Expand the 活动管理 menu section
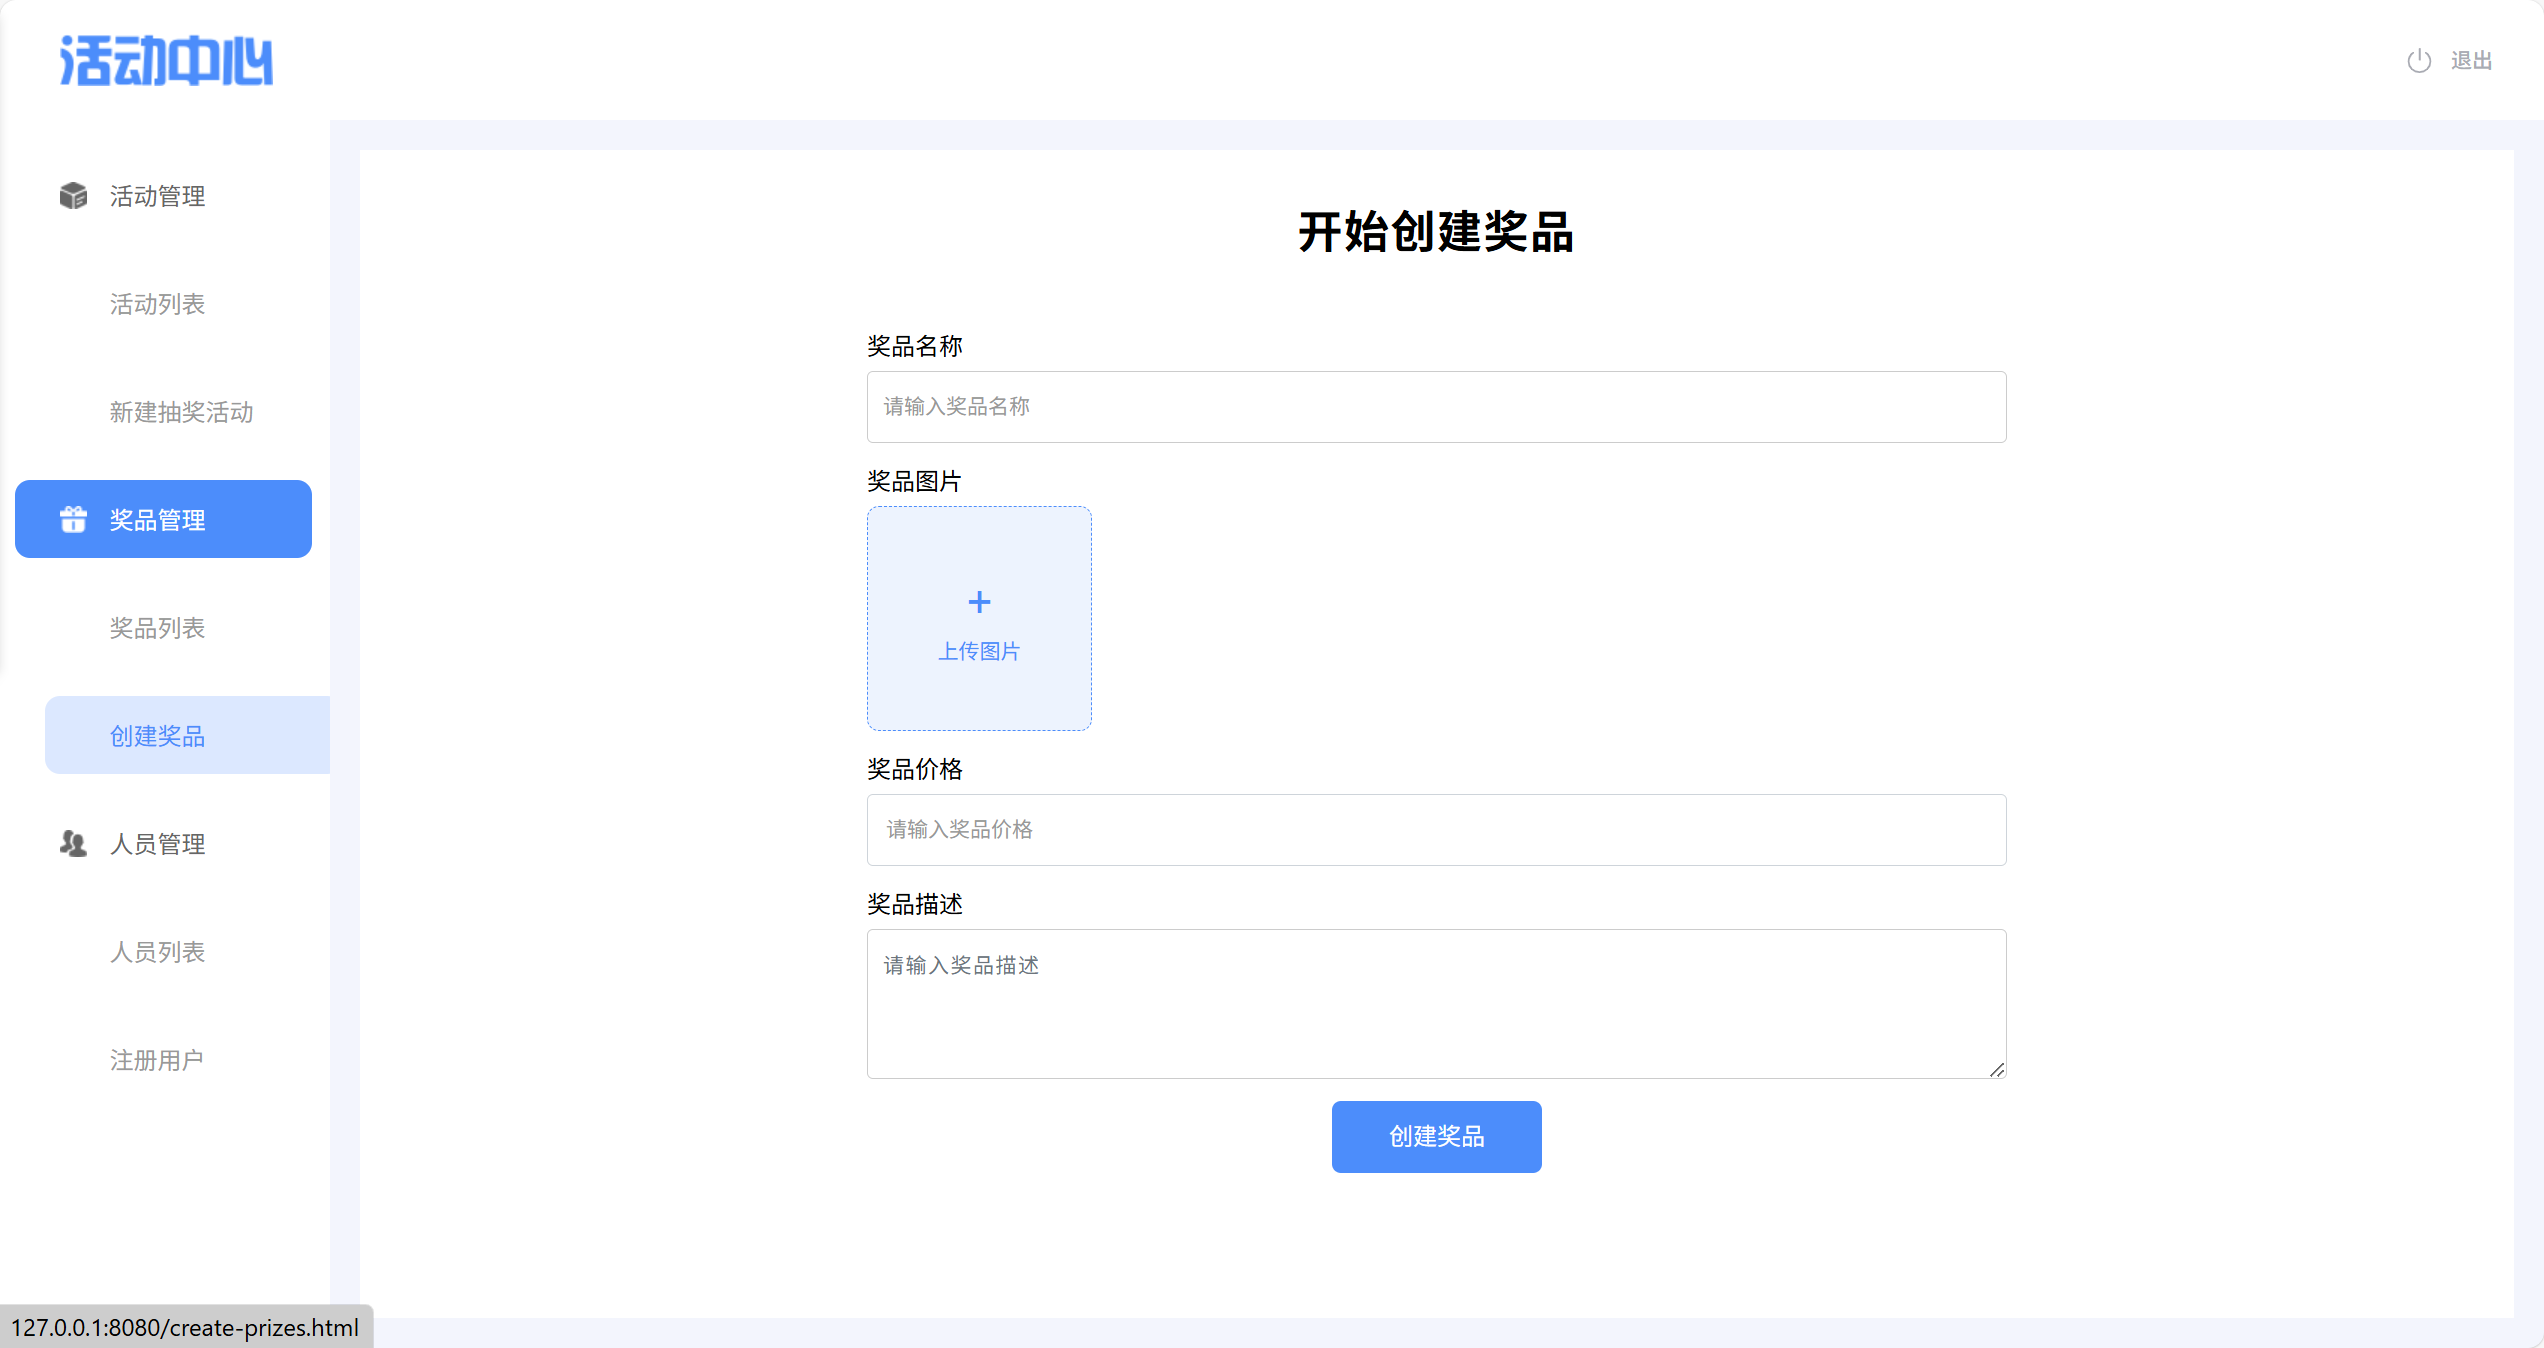The width and height of the screenshot is (2544, 1348). point(157,196)
